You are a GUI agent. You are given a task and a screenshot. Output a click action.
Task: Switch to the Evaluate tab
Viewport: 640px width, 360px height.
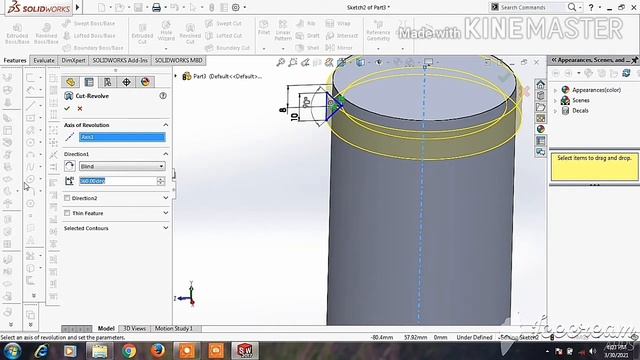pyautogui.click(x=44, y=60)
